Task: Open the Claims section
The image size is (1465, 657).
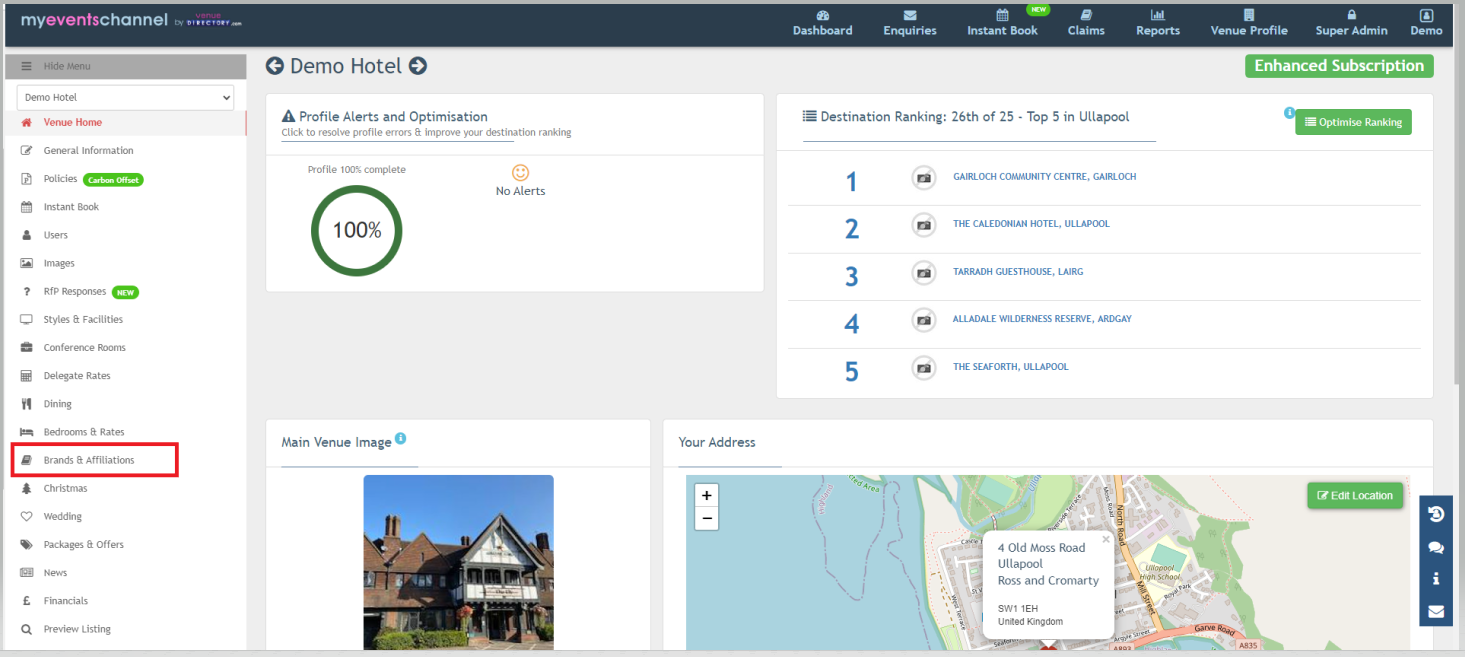Action: [x=1086, y=23]
